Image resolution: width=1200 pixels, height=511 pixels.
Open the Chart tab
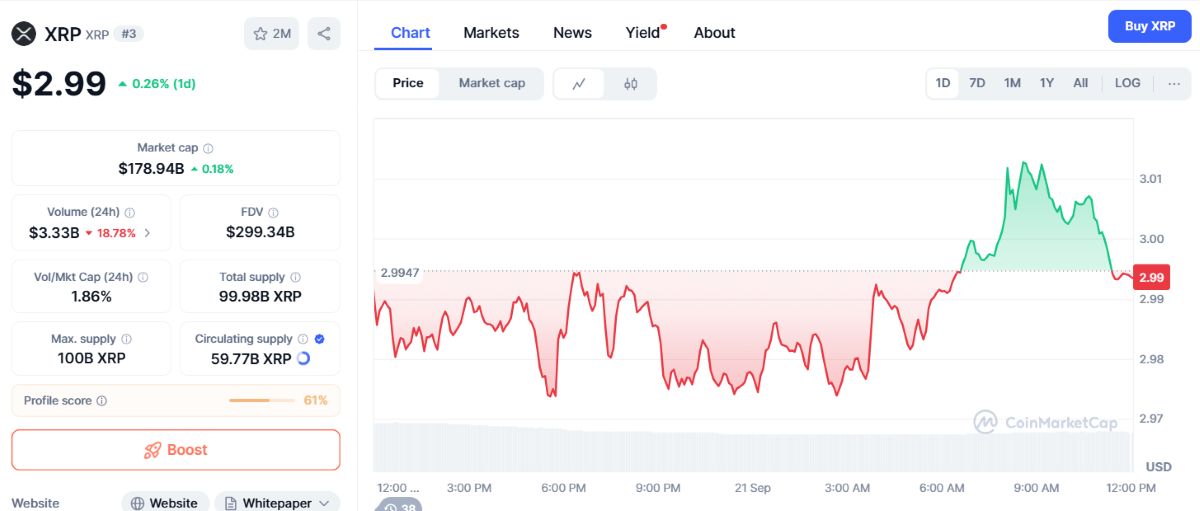(410, 32)
